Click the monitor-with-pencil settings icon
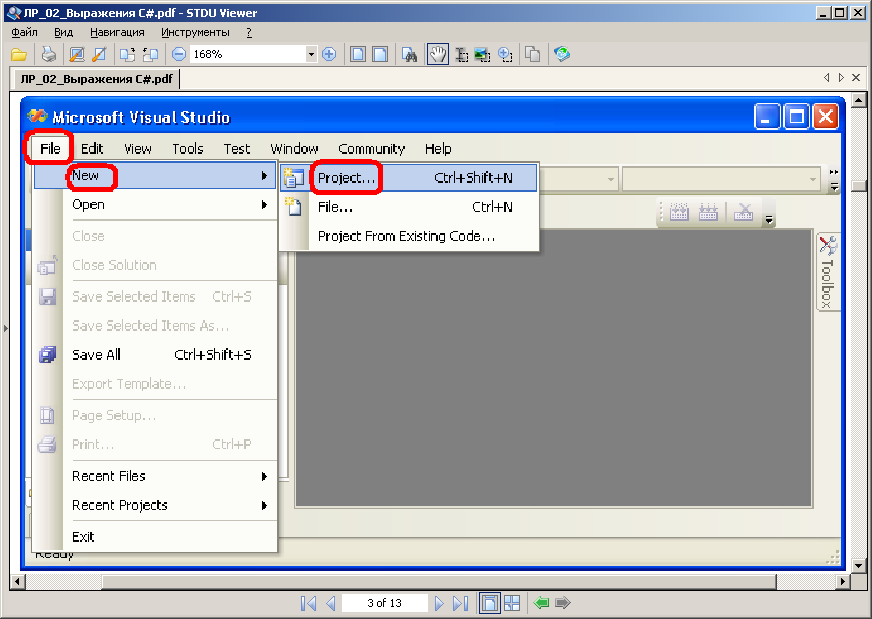The height and width of the screenshot is (619, 872). tap(77, 55)
